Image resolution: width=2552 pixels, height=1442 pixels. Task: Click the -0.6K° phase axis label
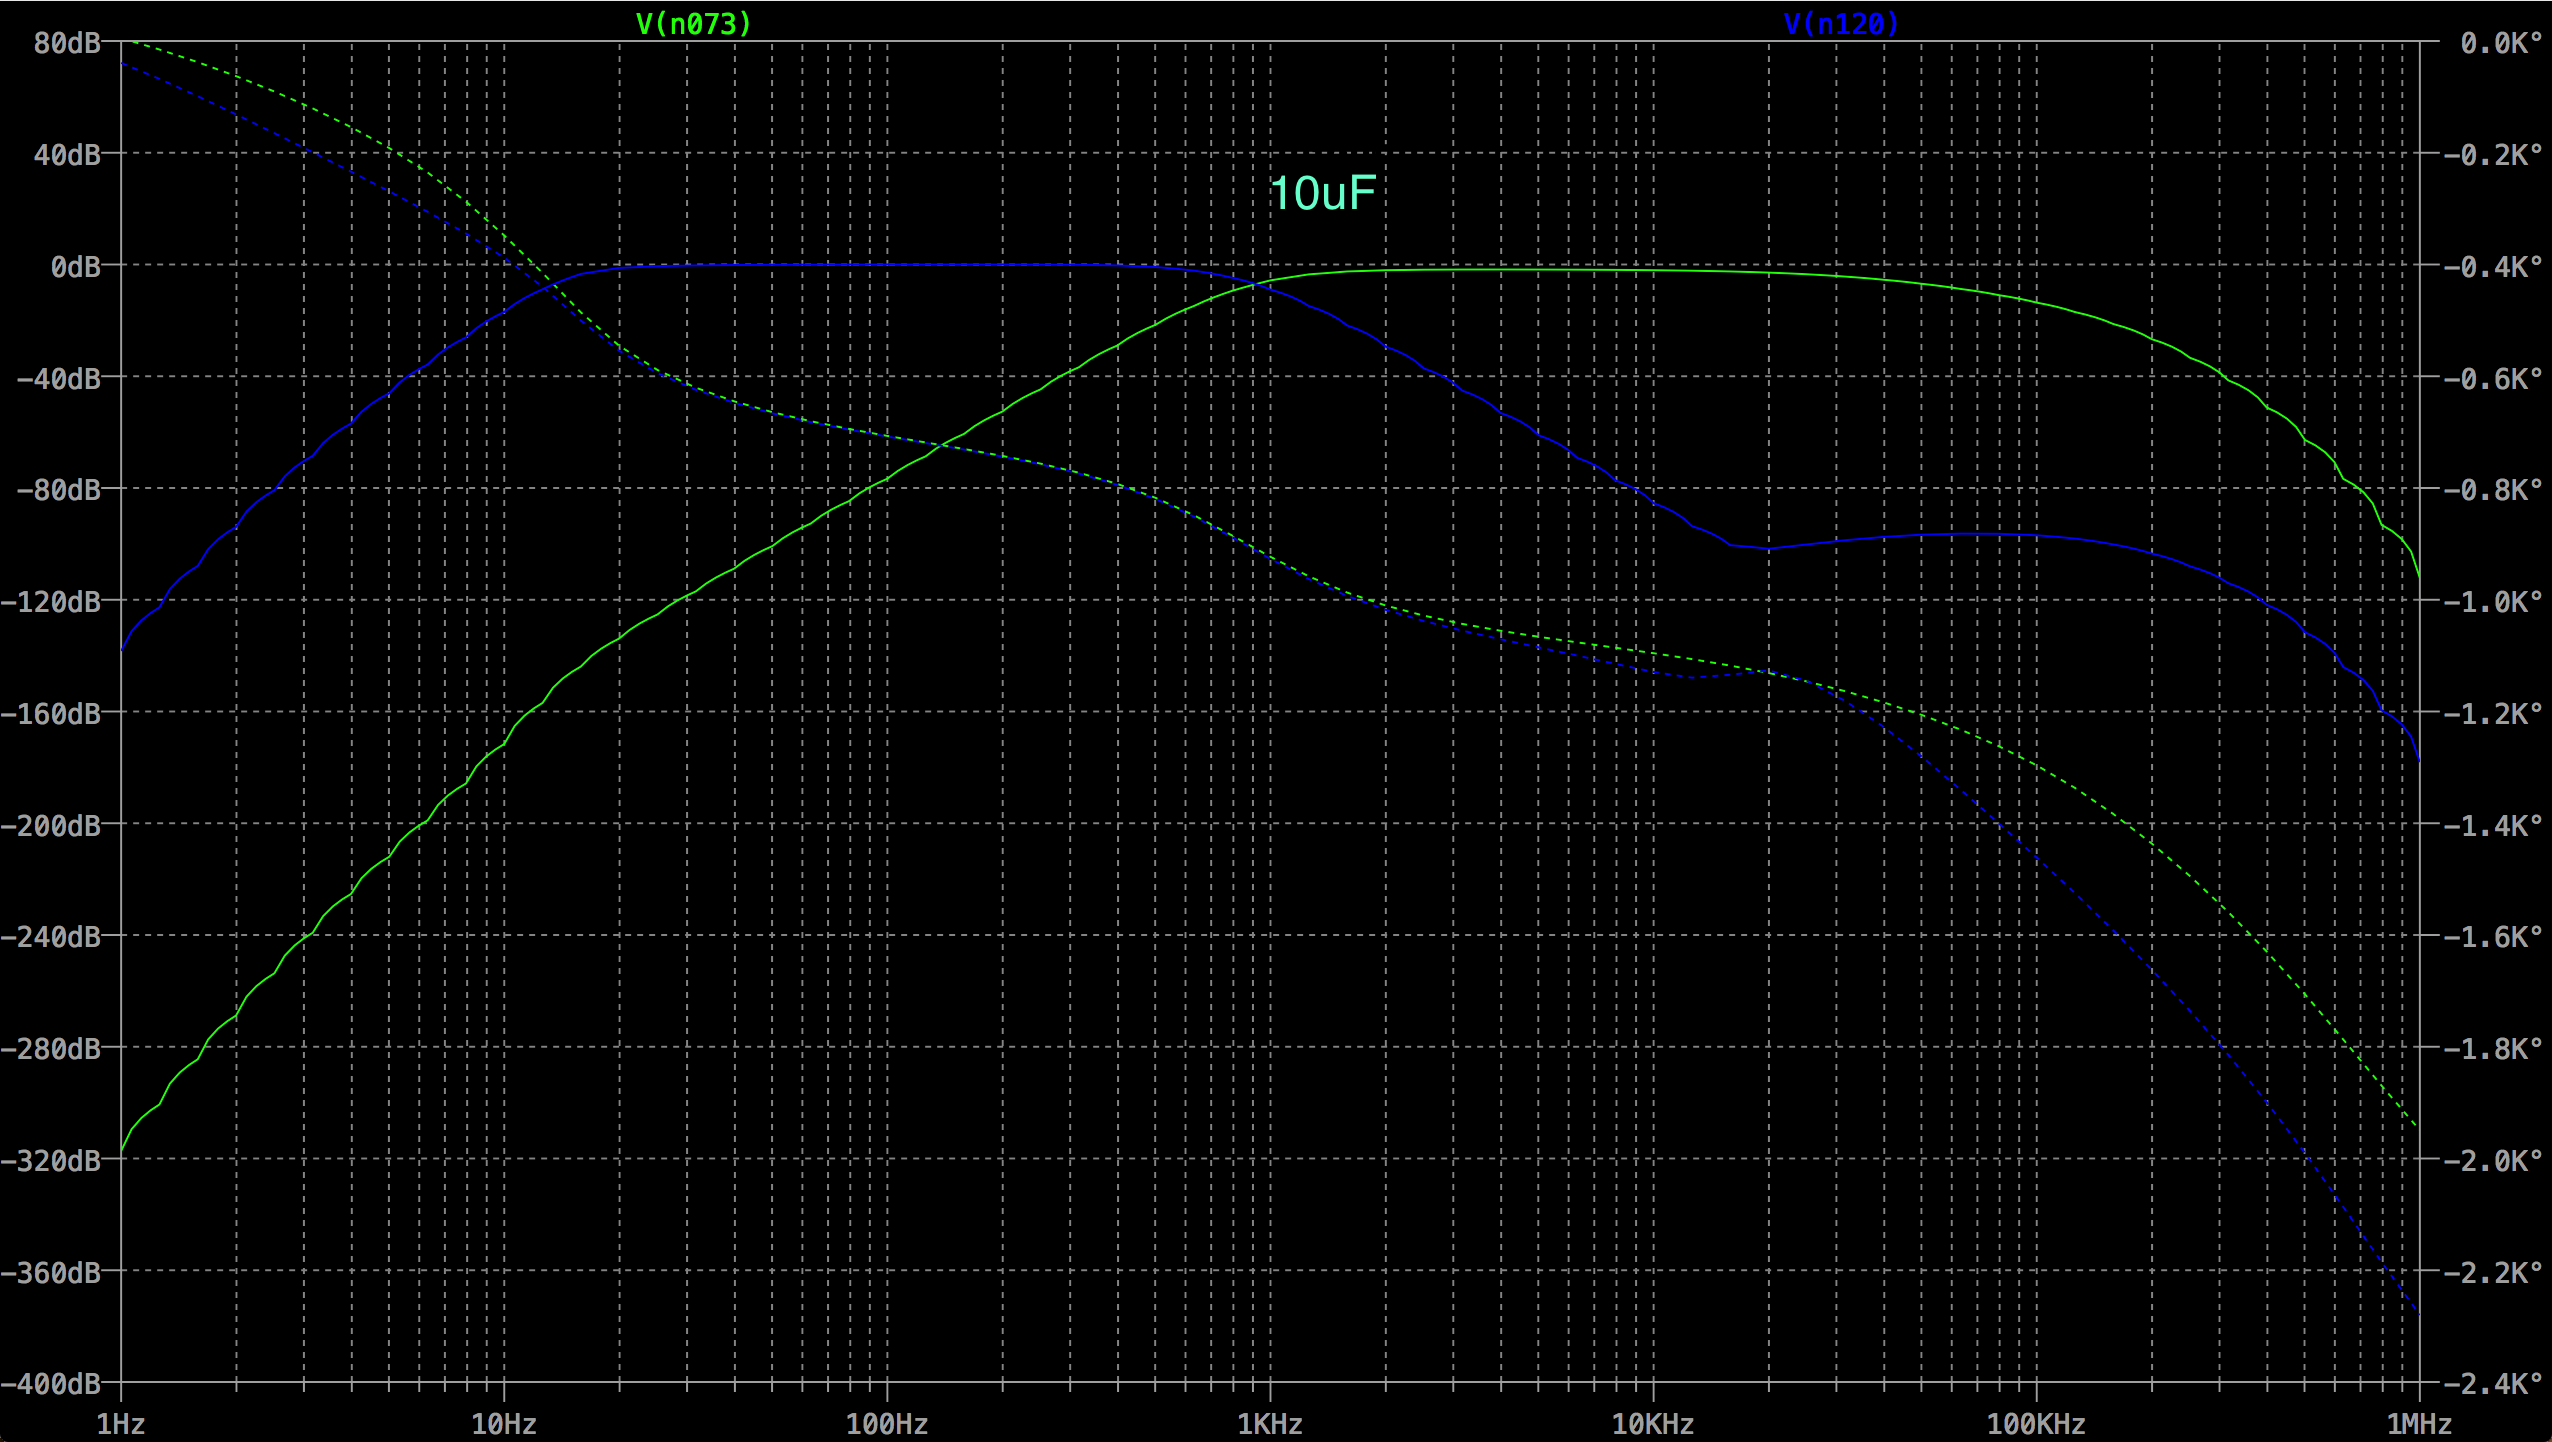tap(2493, 379)
